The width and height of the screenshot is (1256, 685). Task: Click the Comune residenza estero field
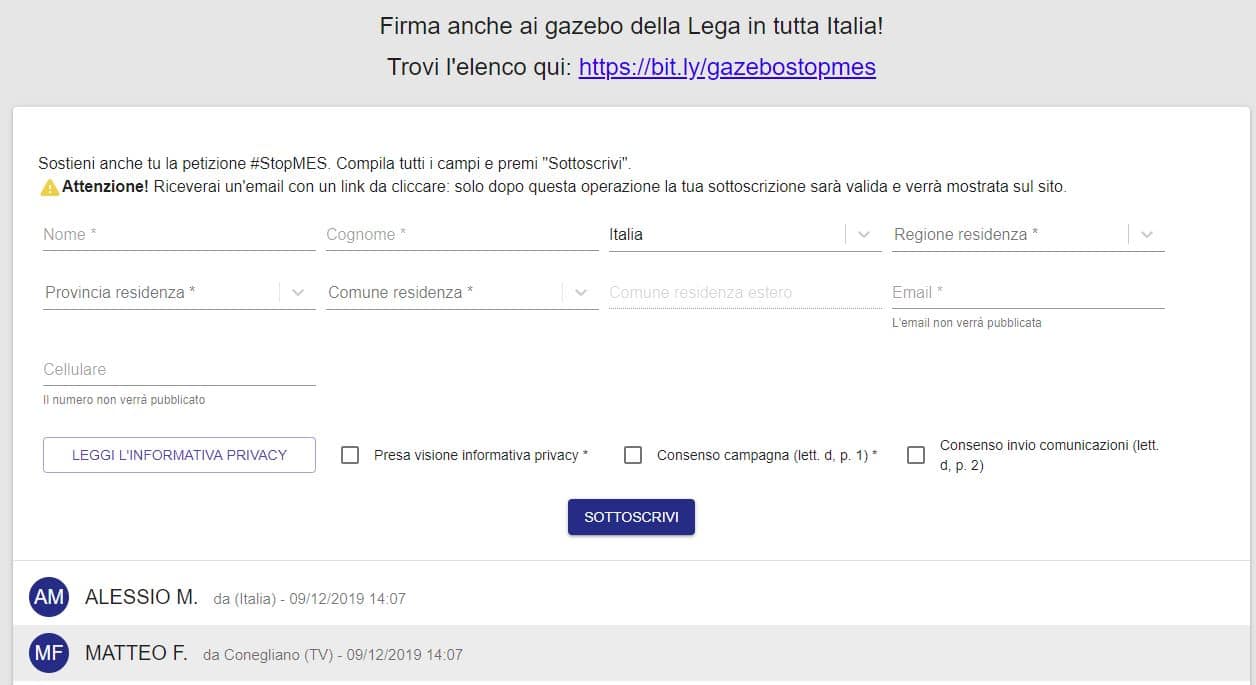tap(745, 292)
